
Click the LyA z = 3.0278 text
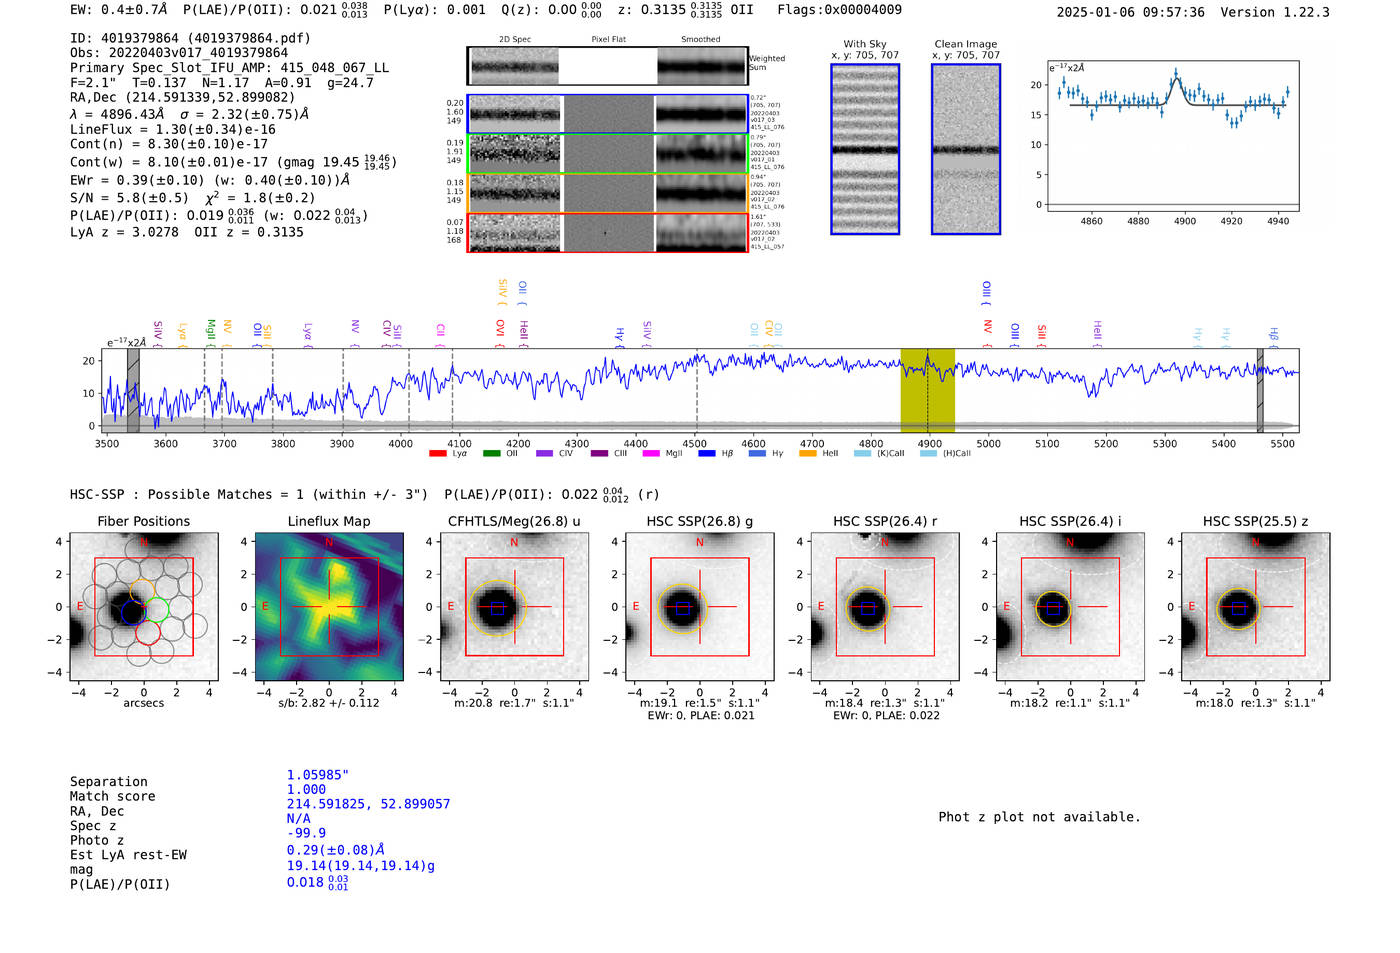125,232
